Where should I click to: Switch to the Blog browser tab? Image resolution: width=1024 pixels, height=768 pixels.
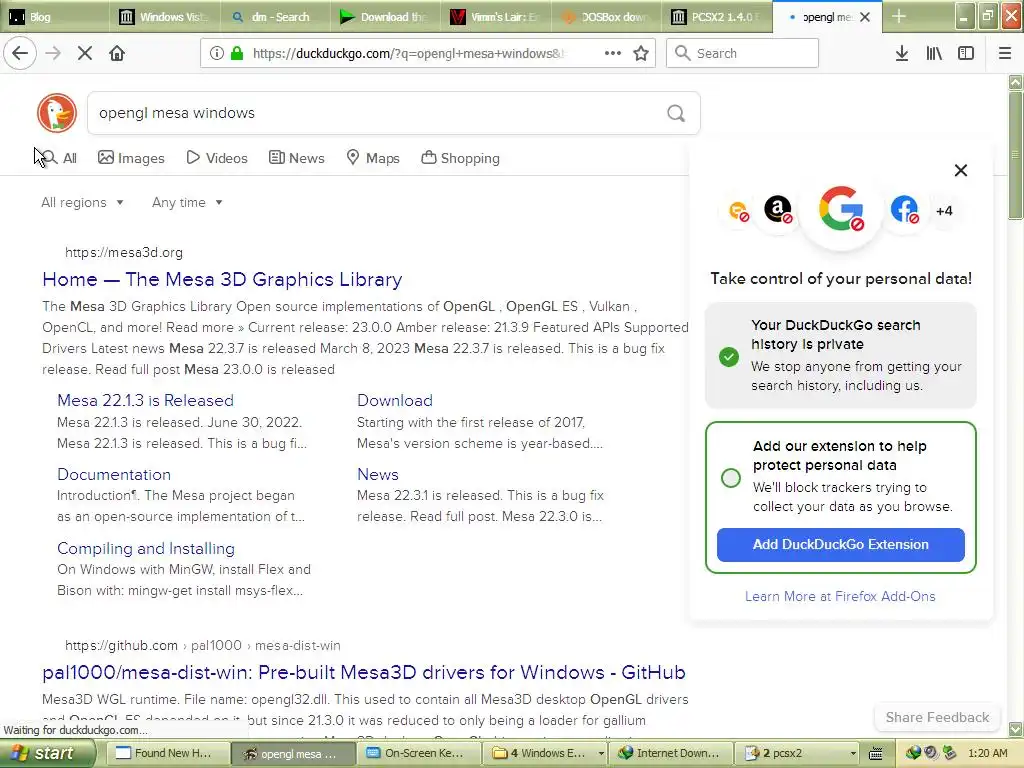coord(55,17)
